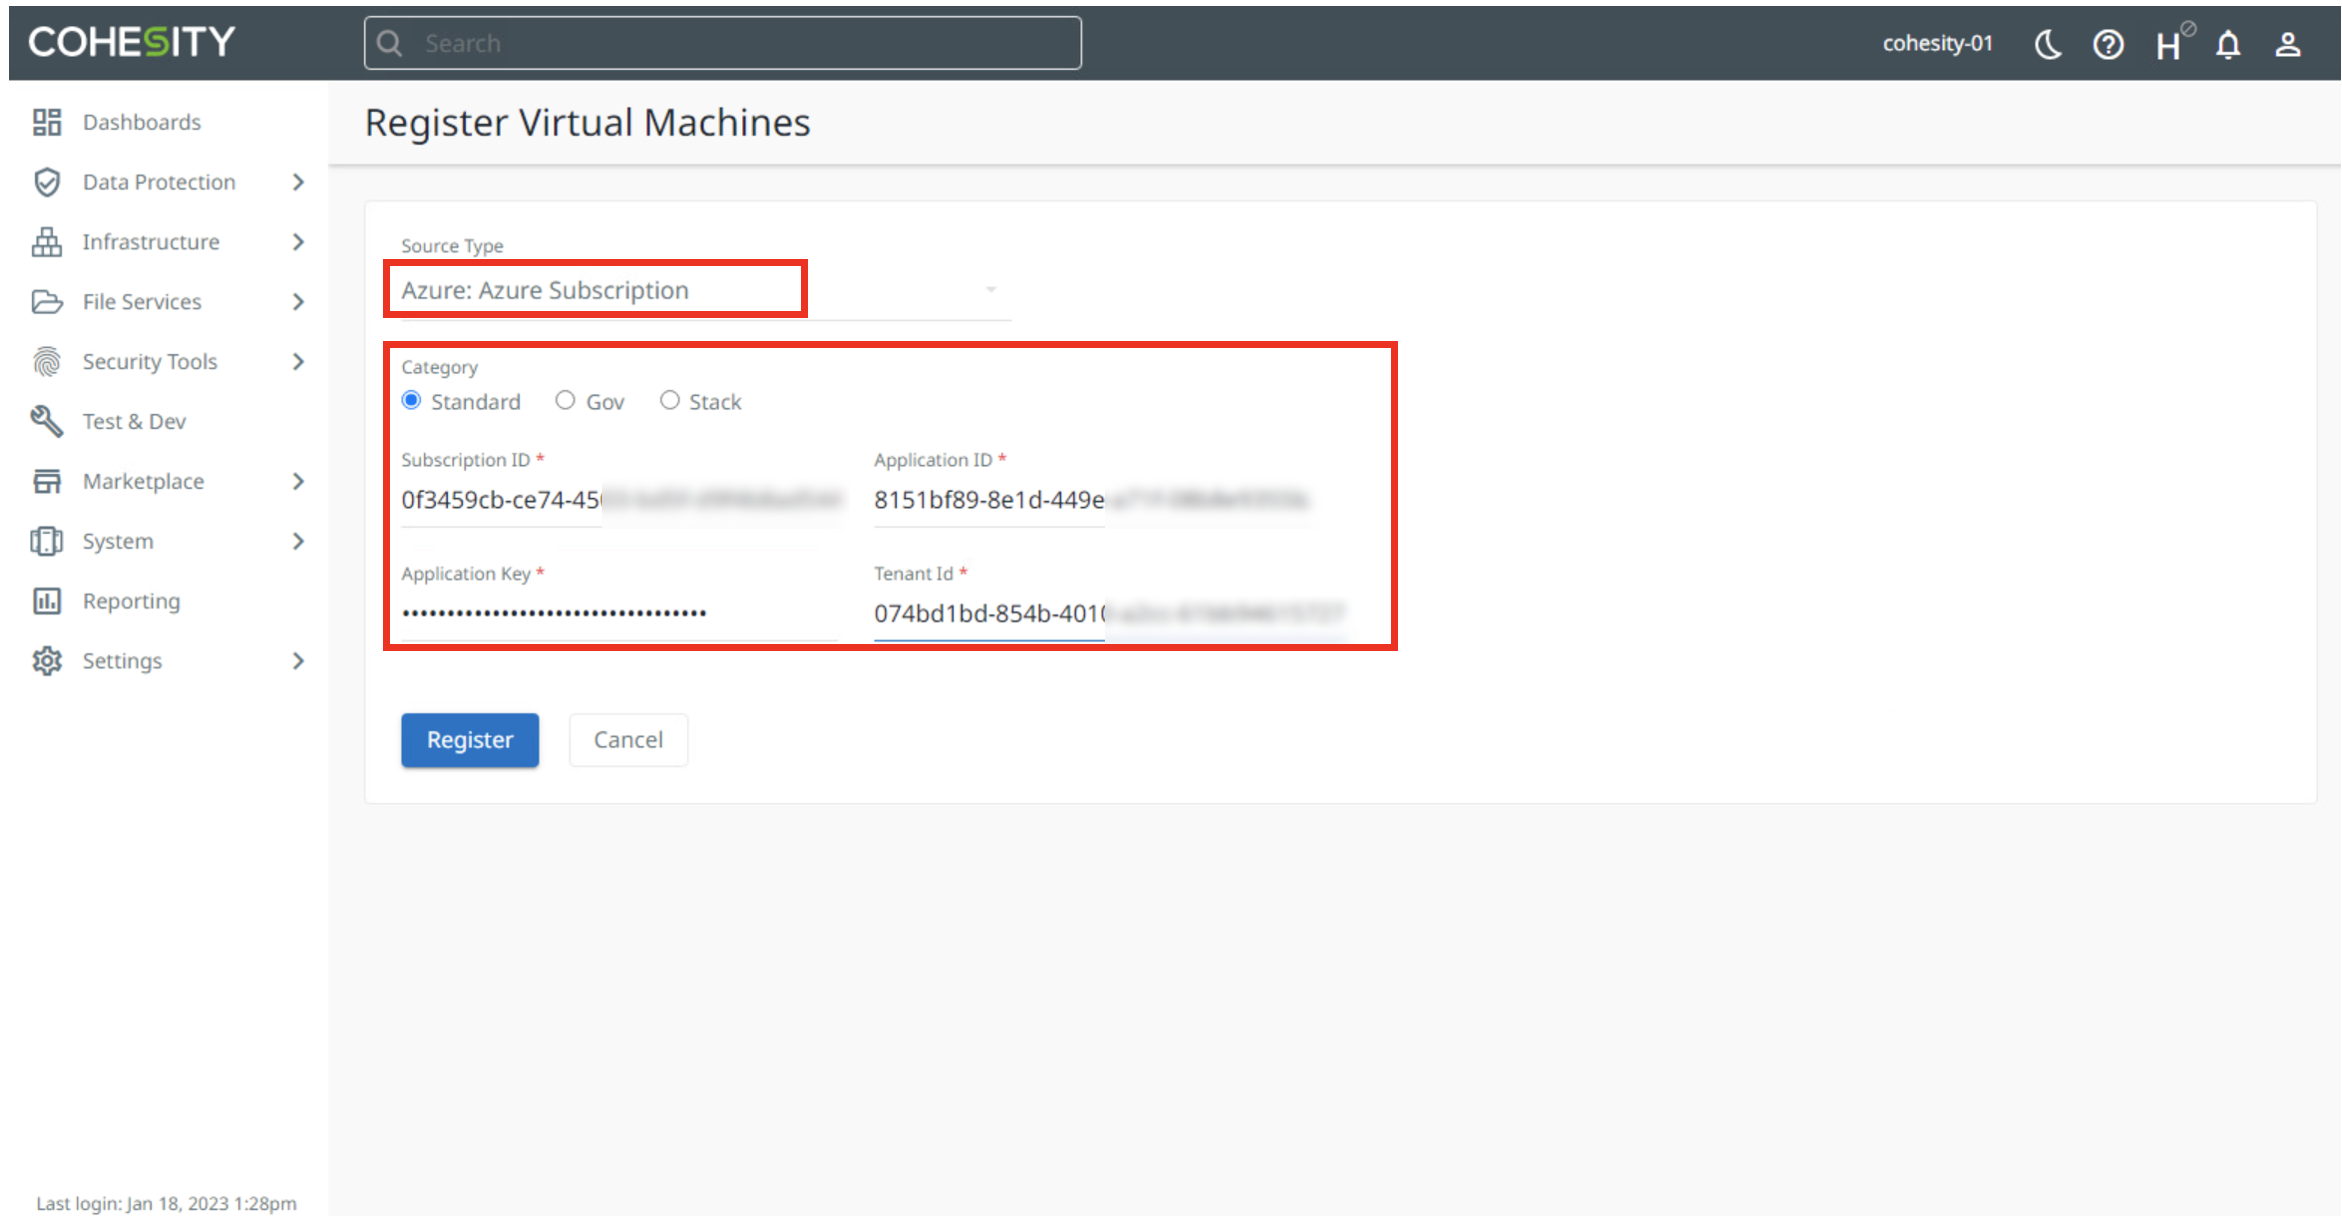The image size is (2342, 1216).
Task: Click the Reporting chart icon
Action: point(47,601)
